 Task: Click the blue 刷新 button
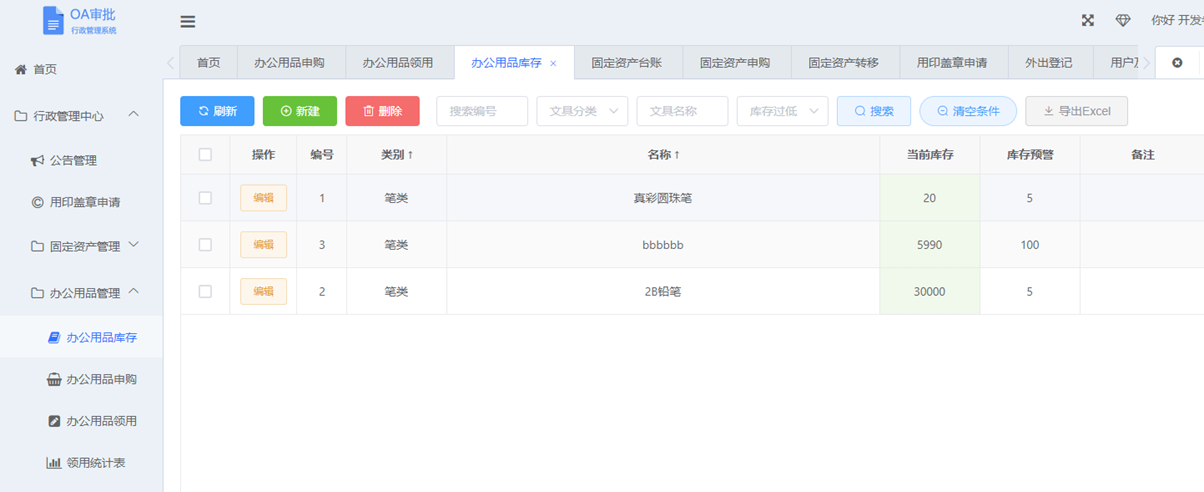217,111
